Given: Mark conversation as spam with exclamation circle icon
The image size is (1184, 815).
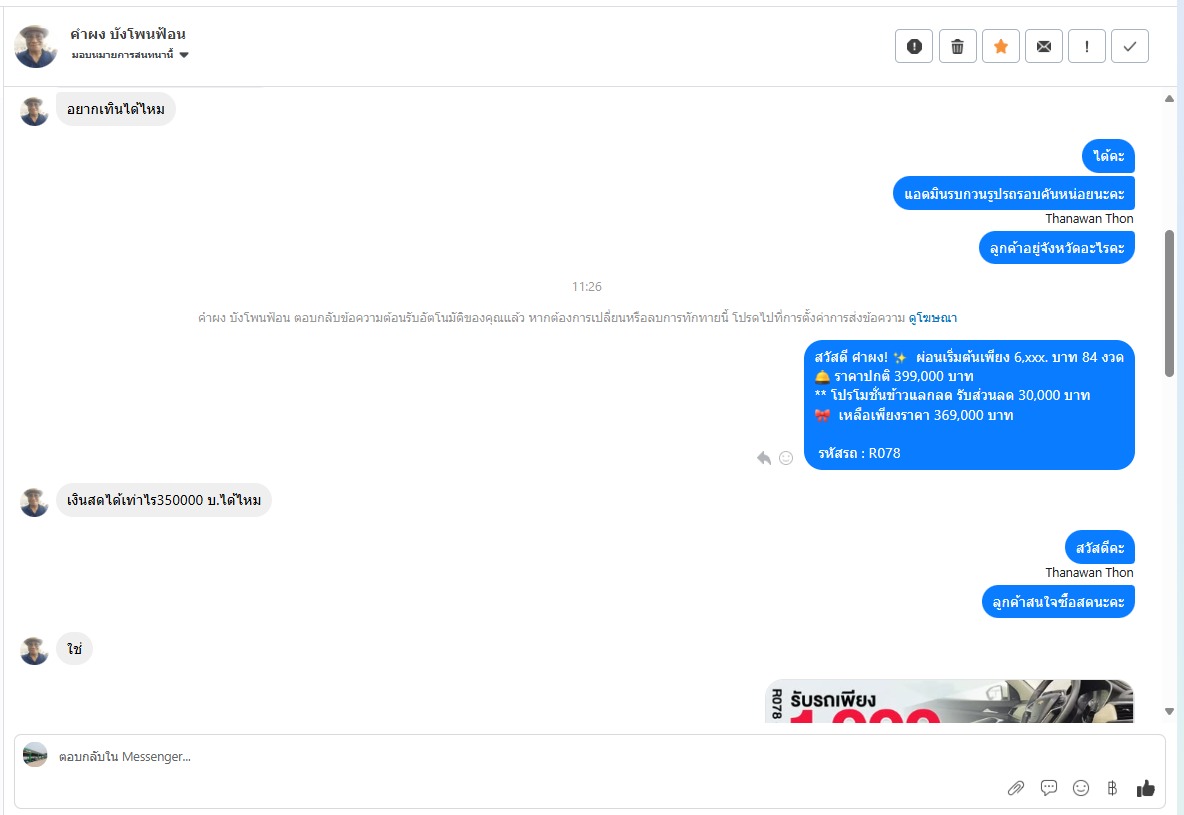Looking at the screenshot, I should [914, 46].
